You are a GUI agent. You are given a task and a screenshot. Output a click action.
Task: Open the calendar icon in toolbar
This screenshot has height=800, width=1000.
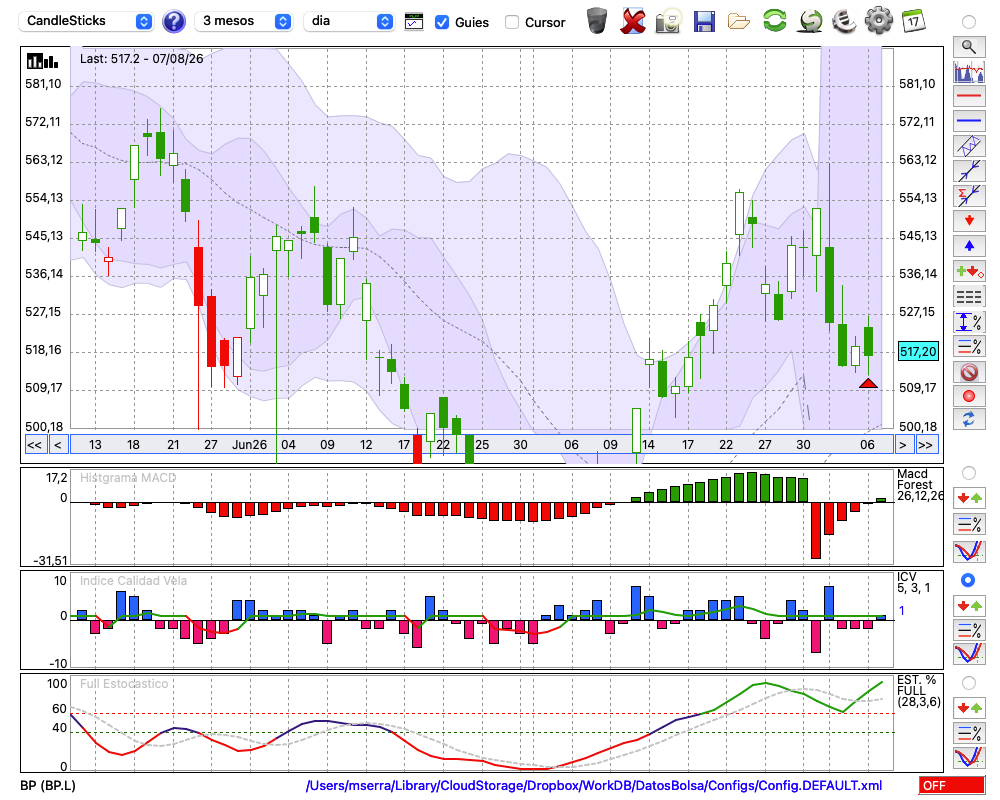click(x=913, y=21)
